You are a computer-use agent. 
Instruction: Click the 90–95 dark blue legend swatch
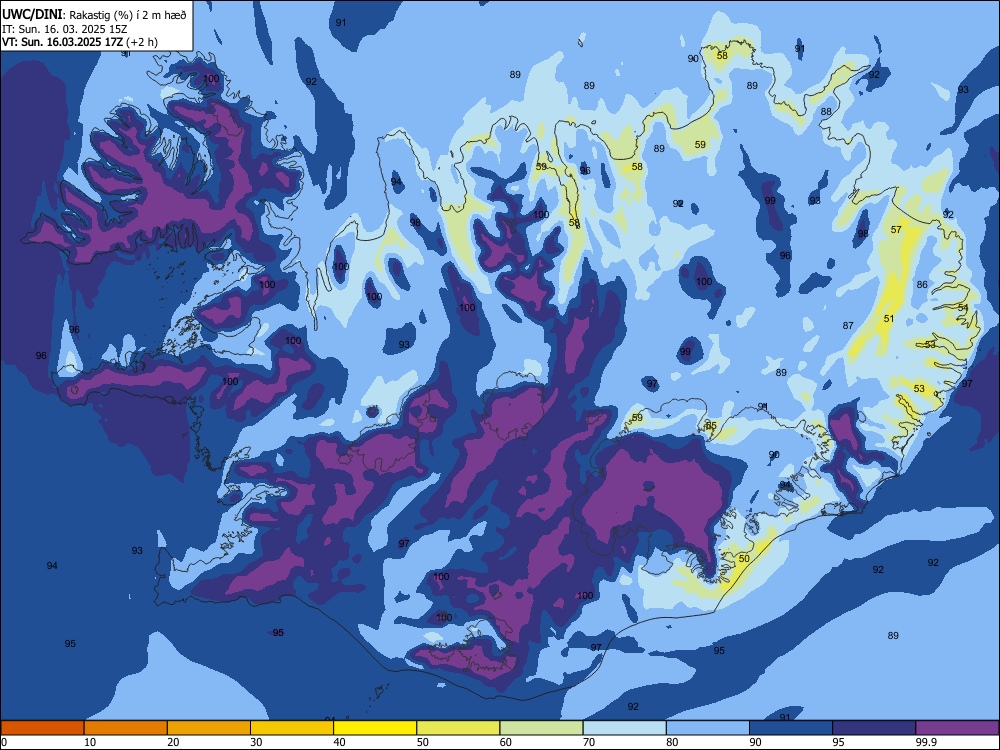click(791, 728)
